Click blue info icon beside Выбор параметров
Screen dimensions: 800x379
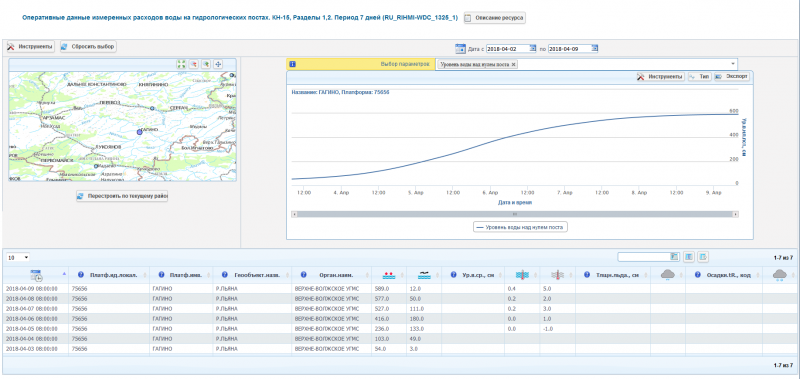[292, 64]
